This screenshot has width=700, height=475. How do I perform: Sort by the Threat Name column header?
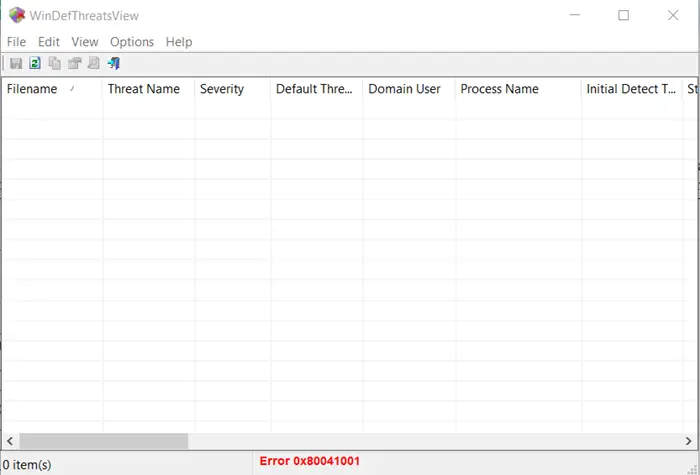[x=148, y=89]
